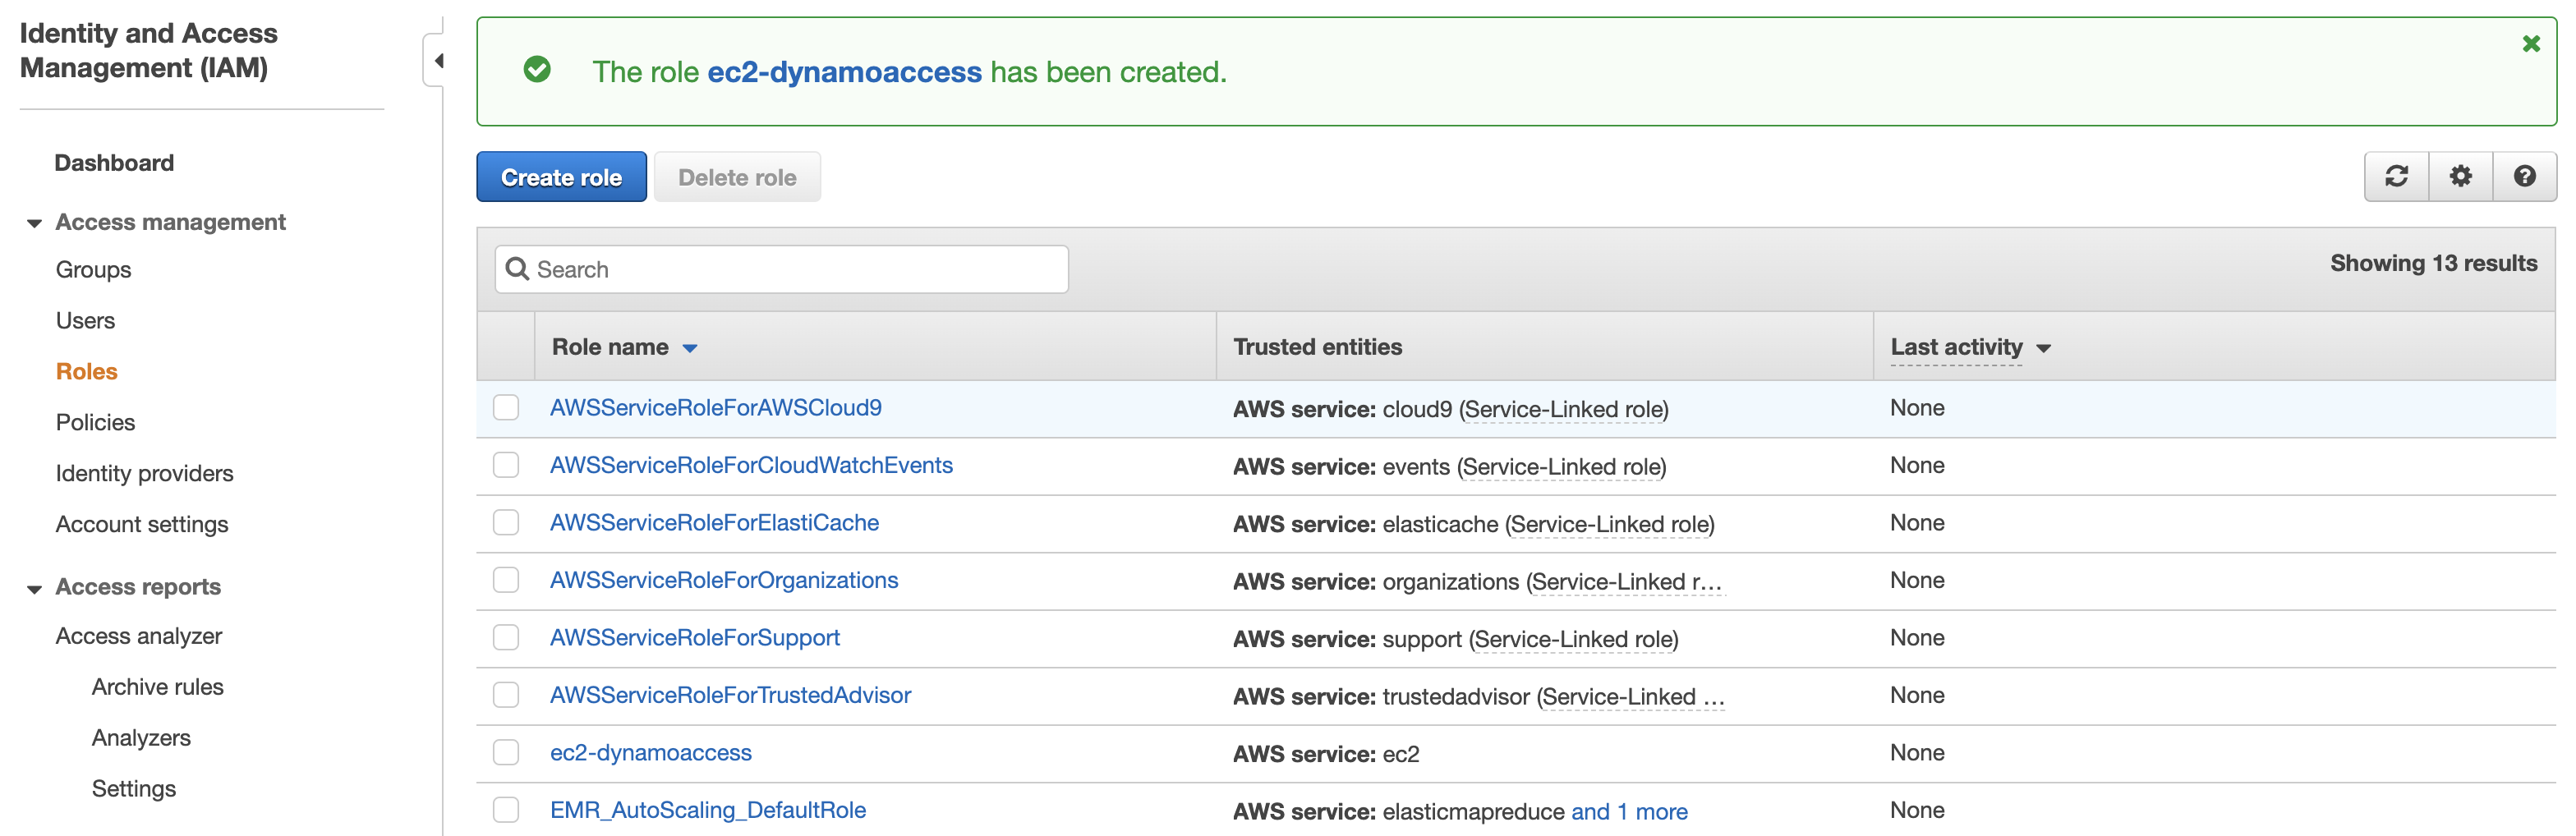Dismiss the role created notification

[2530, 44]
